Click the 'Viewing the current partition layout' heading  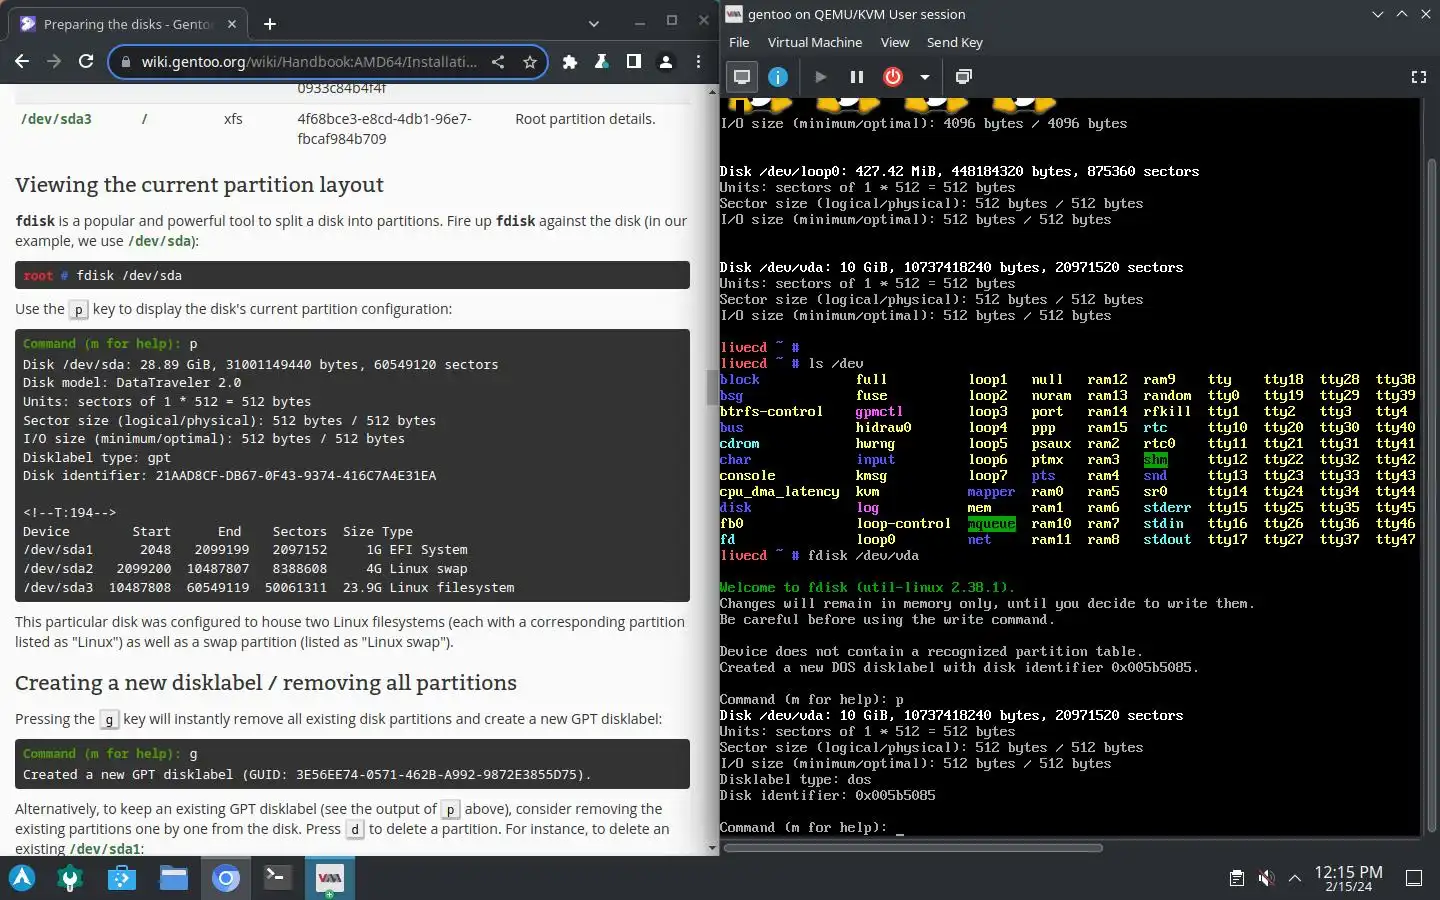pos(199,185)
